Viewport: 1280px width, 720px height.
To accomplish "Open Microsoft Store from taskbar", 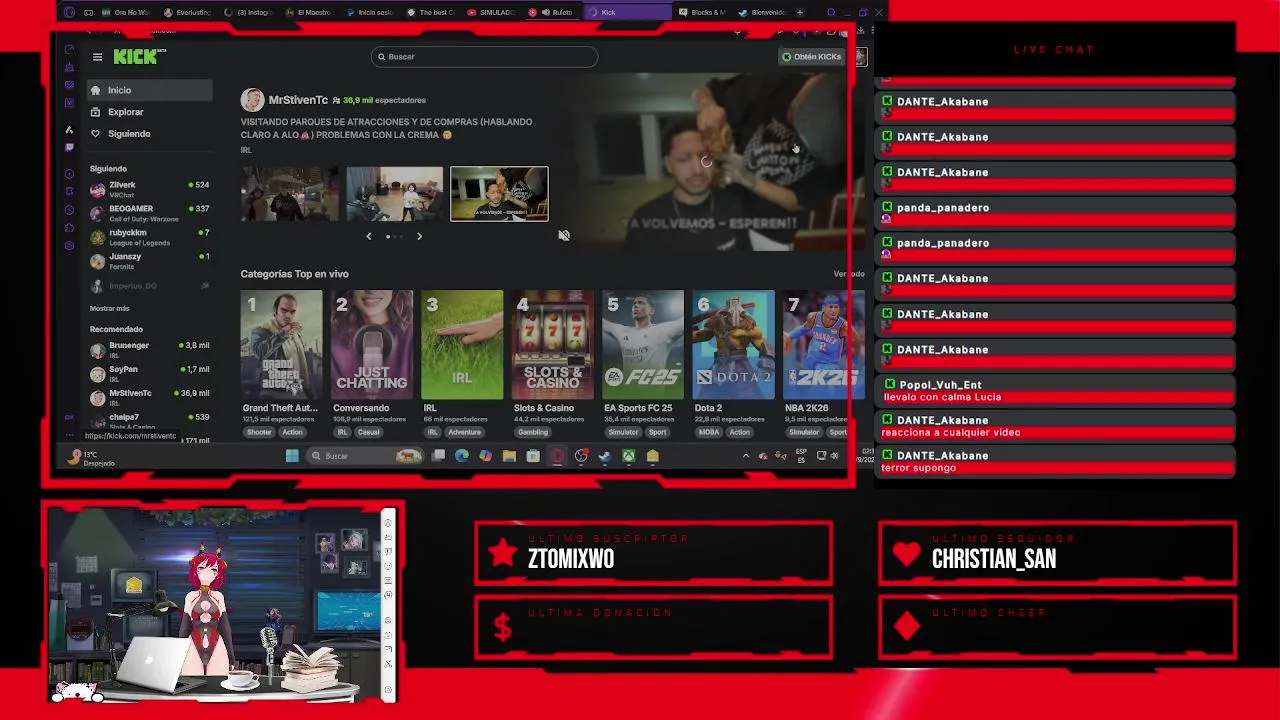I will click(x=533, y=456).
